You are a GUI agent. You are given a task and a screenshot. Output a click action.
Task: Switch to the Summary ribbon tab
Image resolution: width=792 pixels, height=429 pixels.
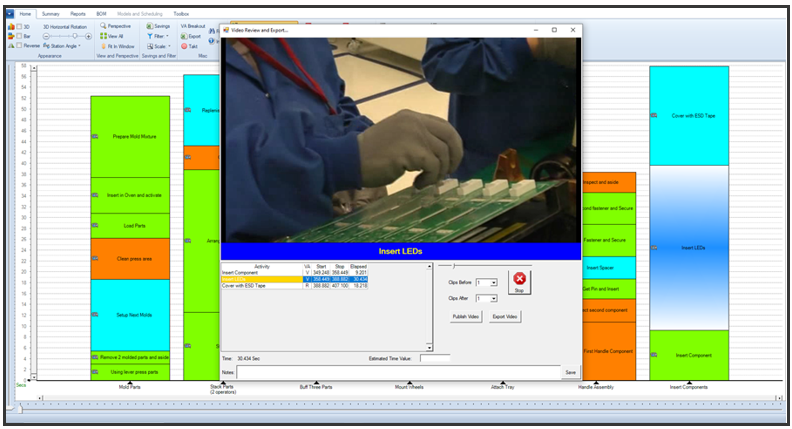point(51,14)
